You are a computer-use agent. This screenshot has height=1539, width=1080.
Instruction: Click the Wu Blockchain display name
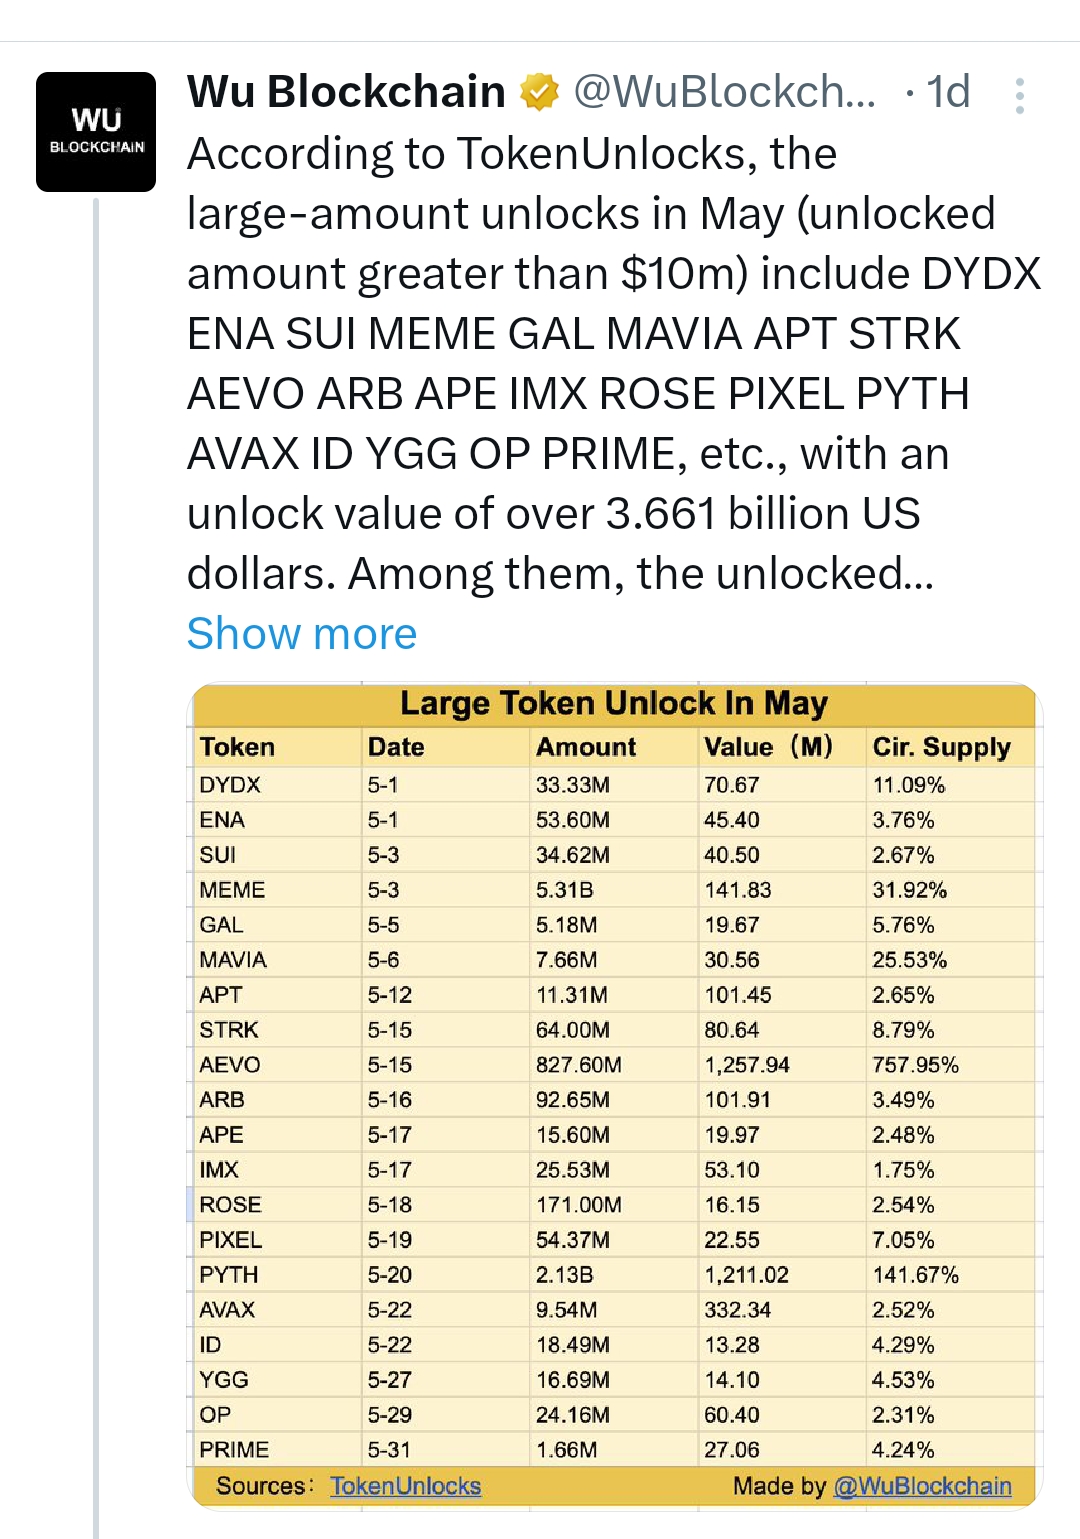click(x=346, y=92)
